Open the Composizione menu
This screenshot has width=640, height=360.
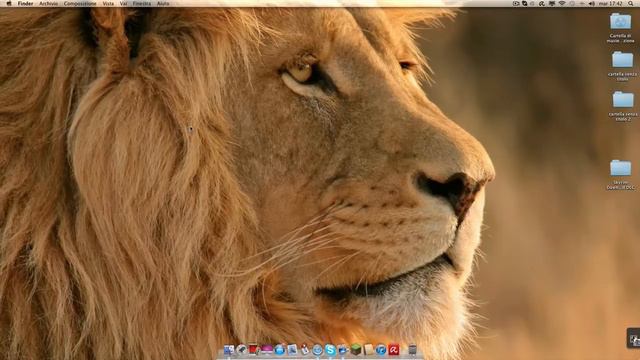pos(80,3)
